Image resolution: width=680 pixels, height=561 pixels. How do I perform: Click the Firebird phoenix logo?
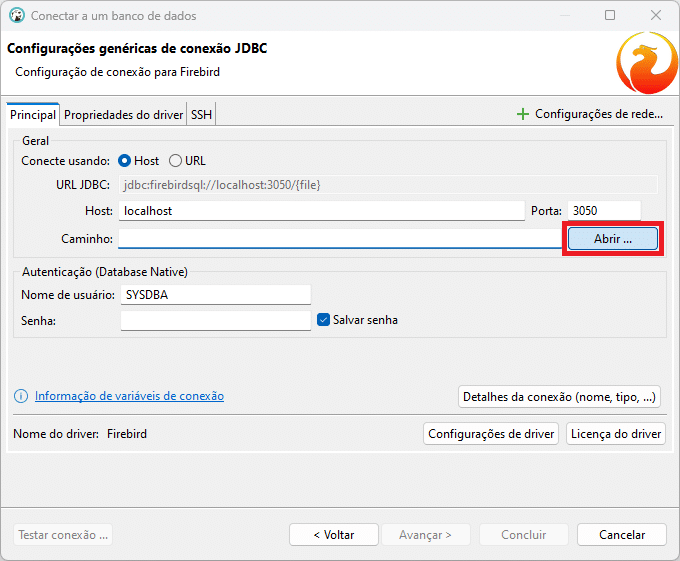(x=647, y=63)
